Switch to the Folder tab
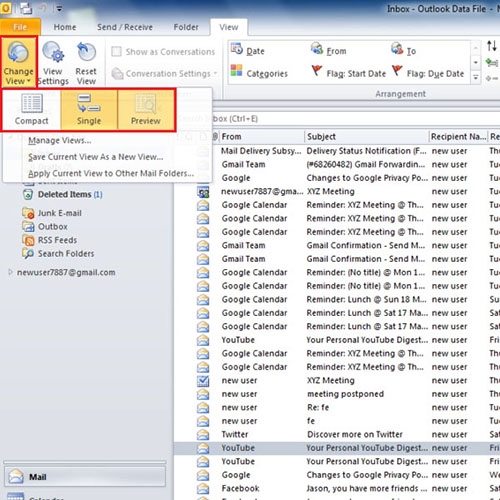Image resolution: width=500 pixels, height=500 pixels. tap(186, 27)
